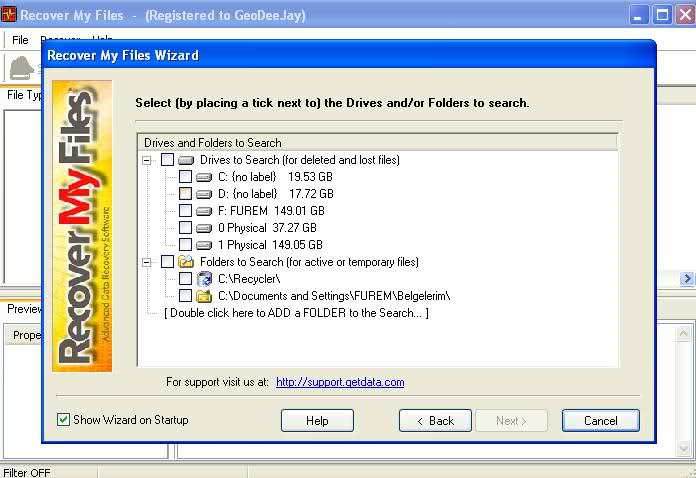
Task: Tick the D: (no label) drive checkbox
Action: pos(185,194)
